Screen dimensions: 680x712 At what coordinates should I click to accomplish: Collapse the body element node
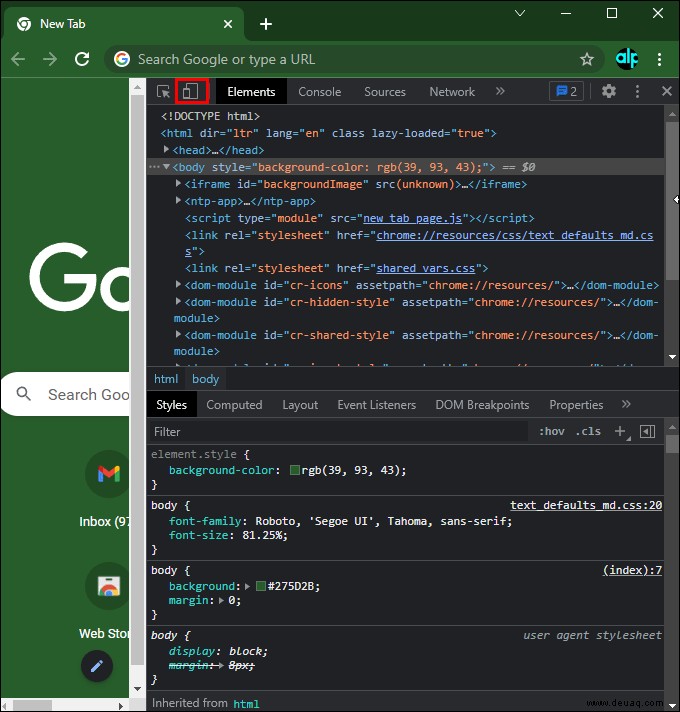pos(166,167)
